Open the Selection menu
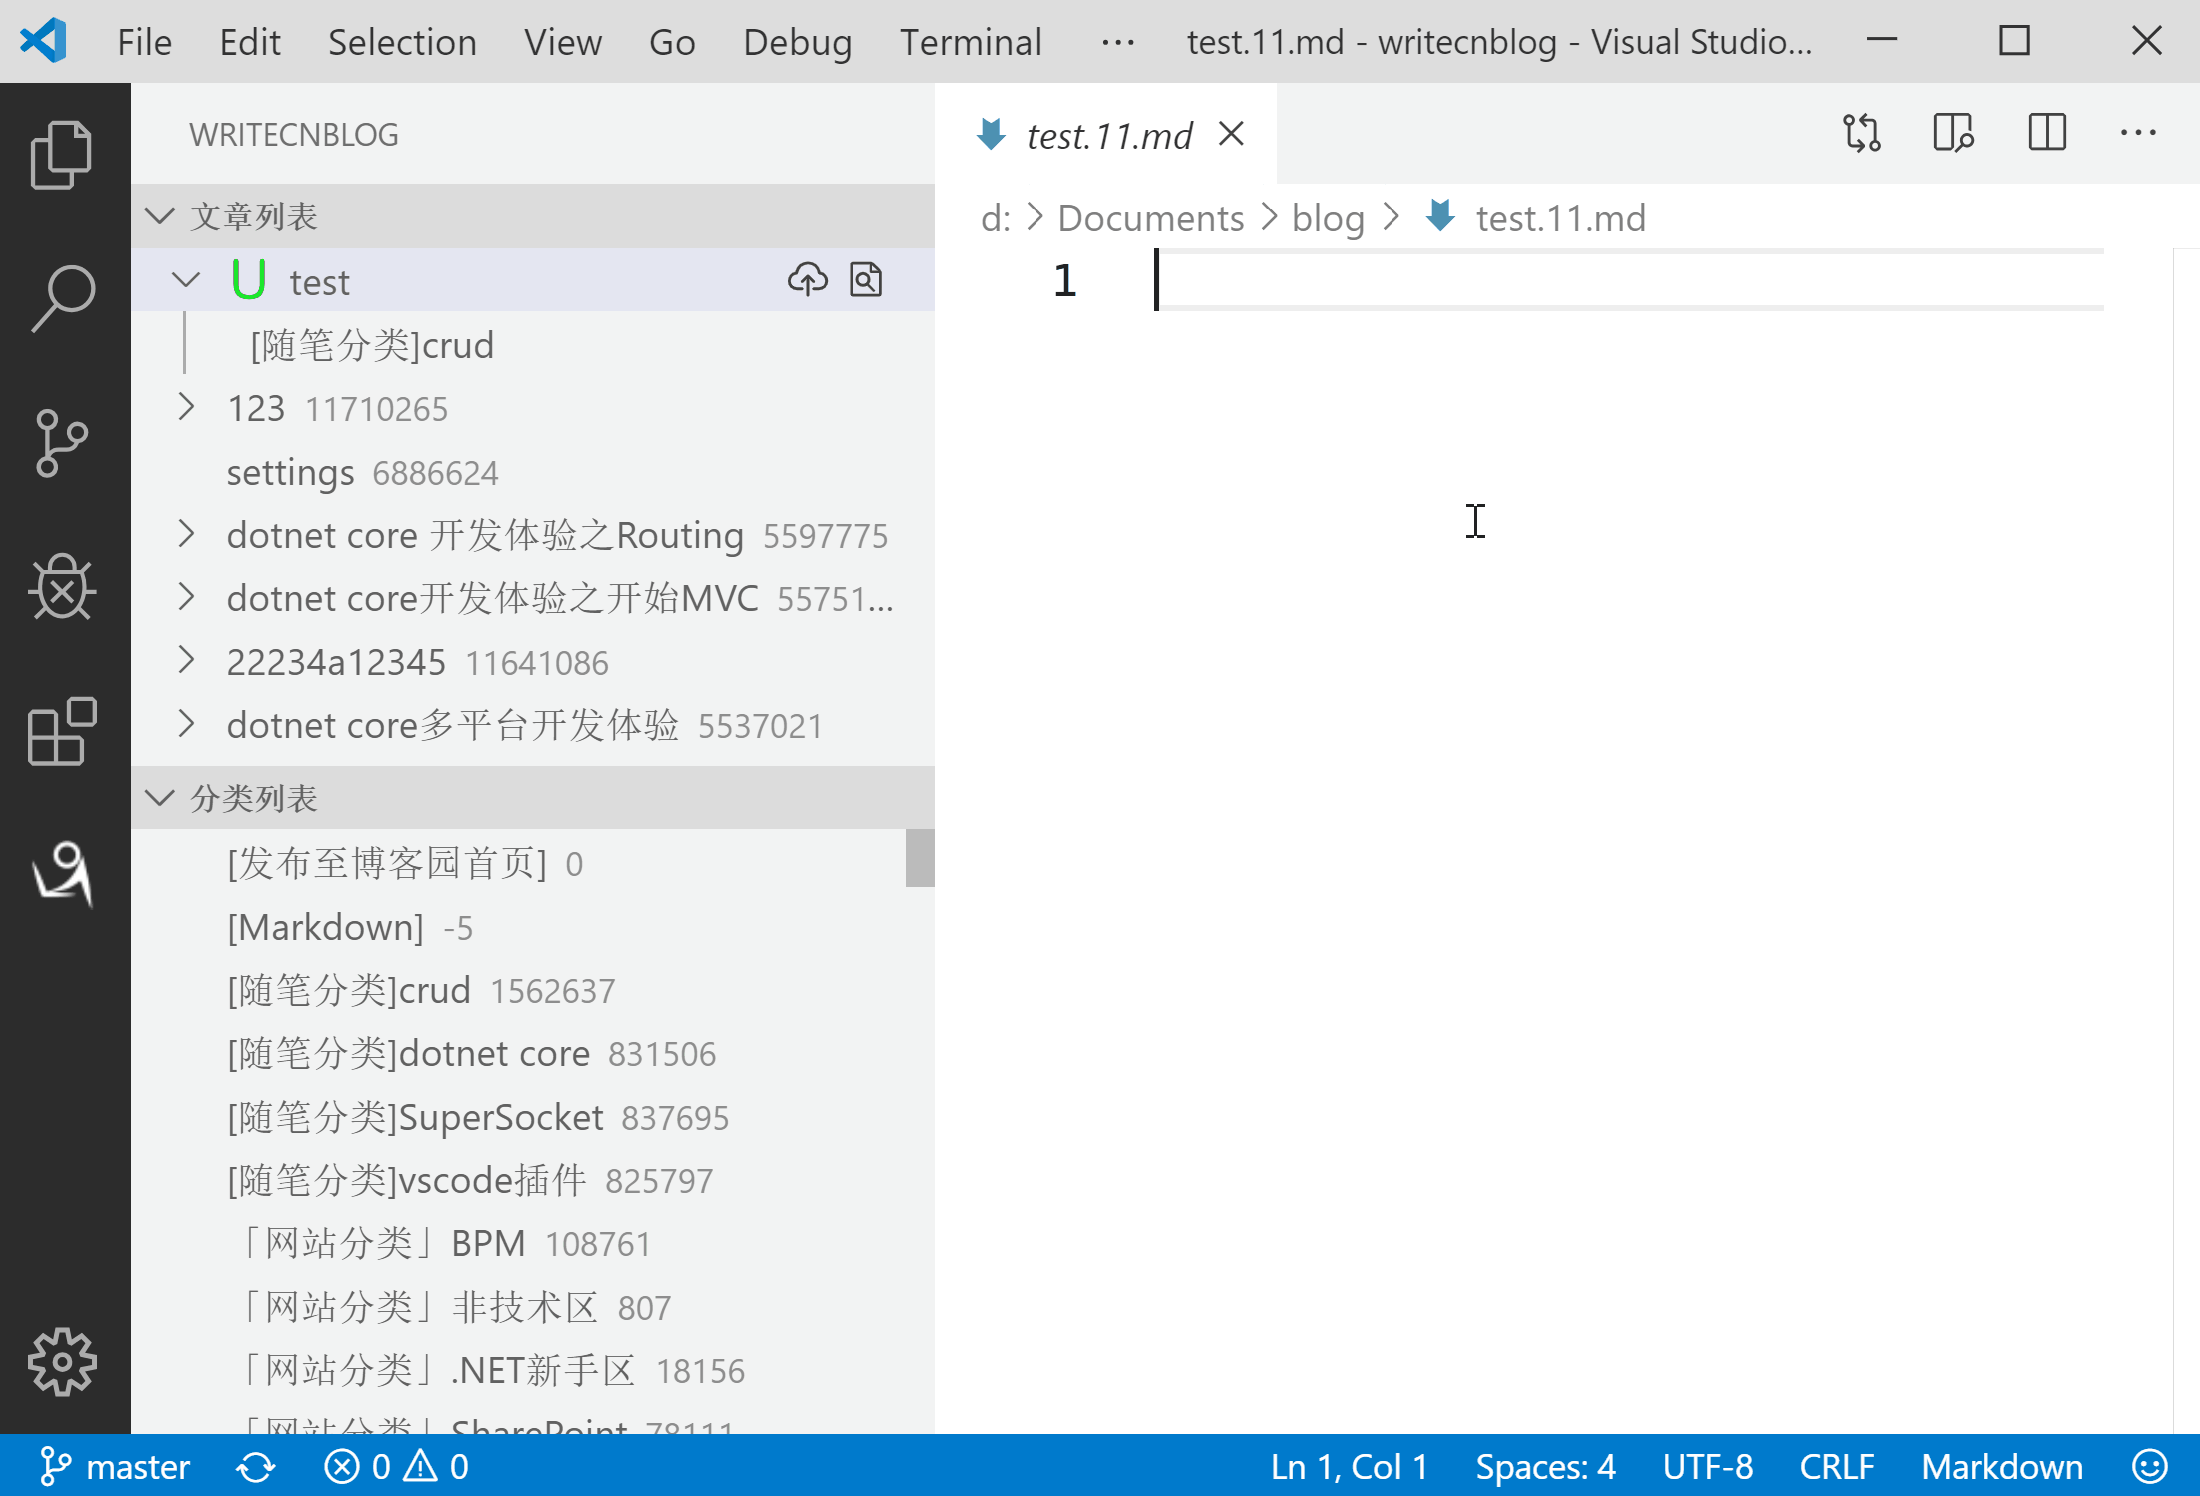Screen dimensions: 2200x1496 click(402, 42)
